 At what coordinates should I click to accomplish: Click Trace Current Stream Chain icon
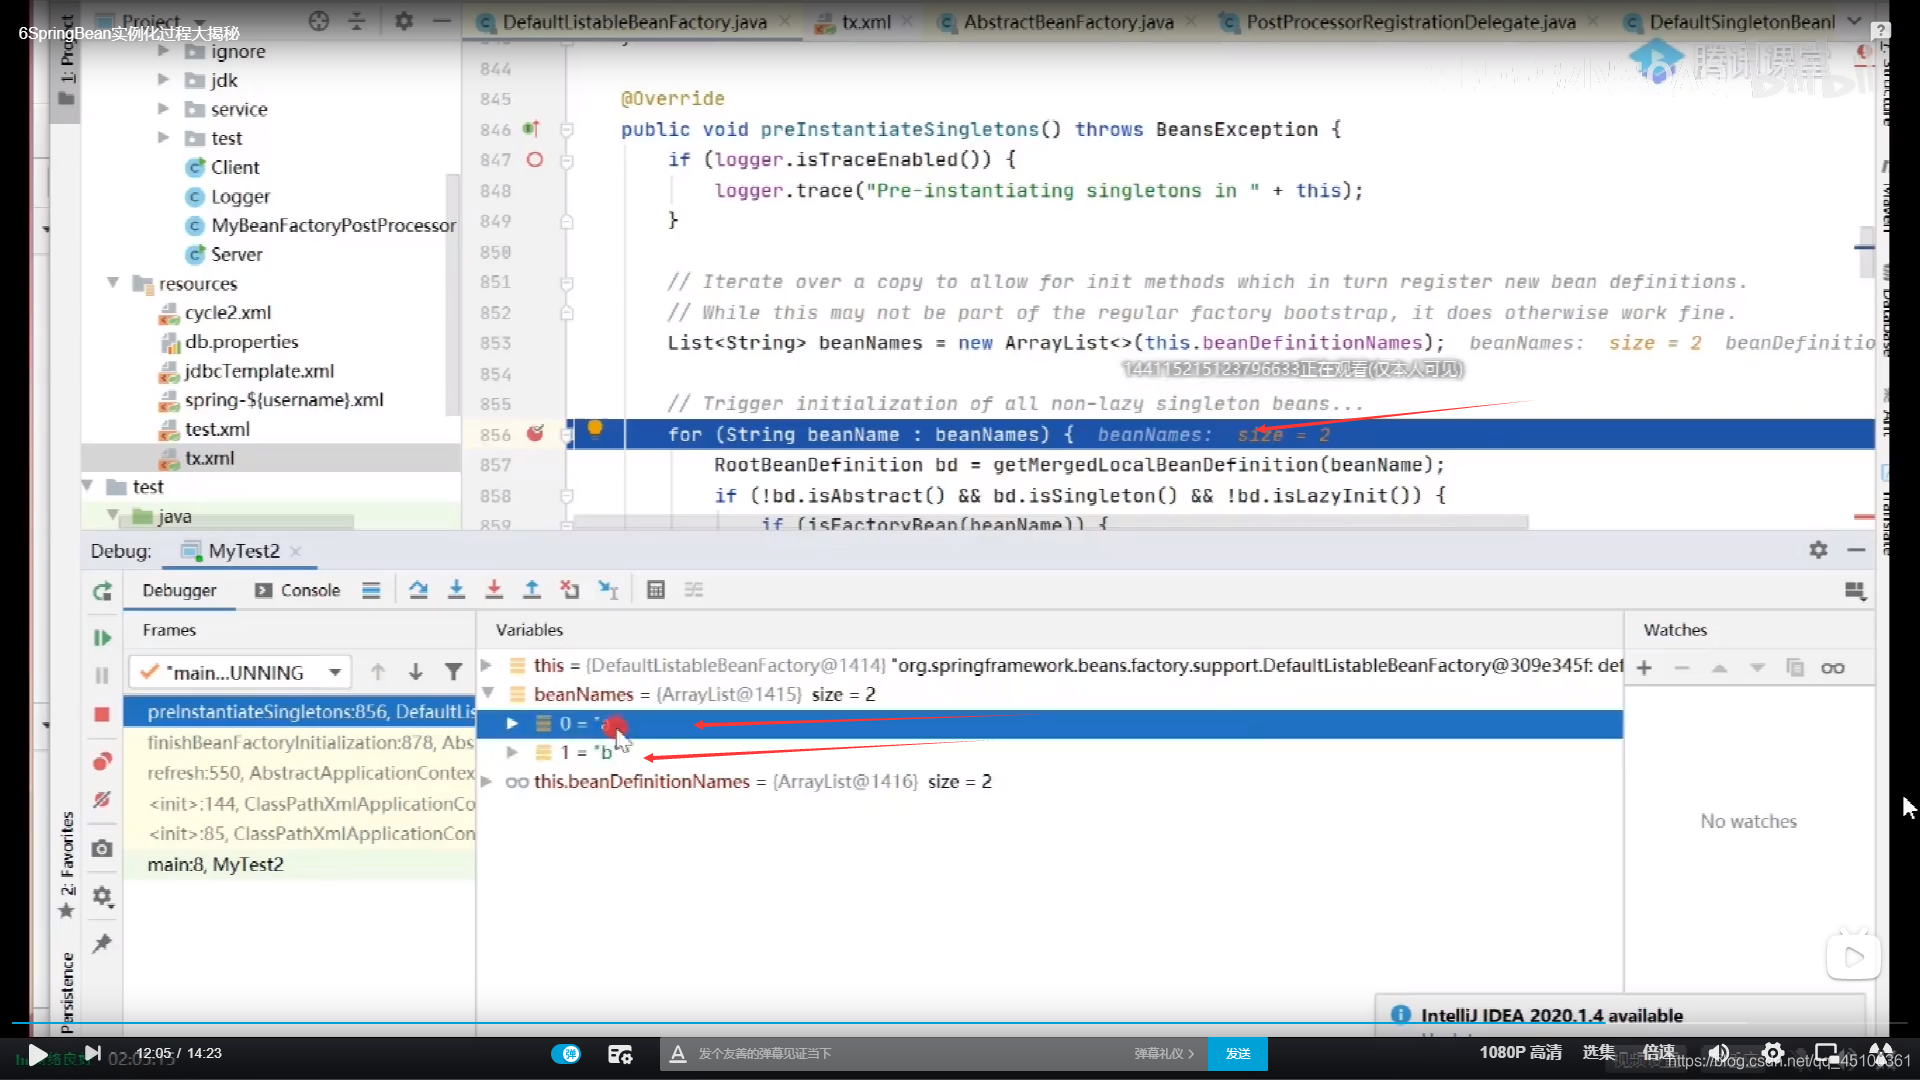694,590
